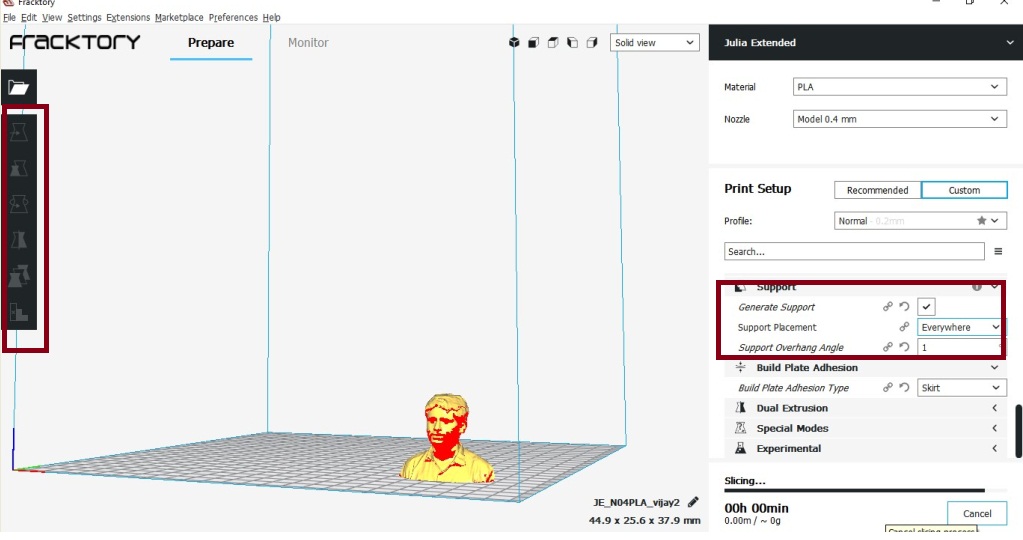Select the bust model on build plate
The height and width of the screenshot is (540, 1023).
point(447,438)
